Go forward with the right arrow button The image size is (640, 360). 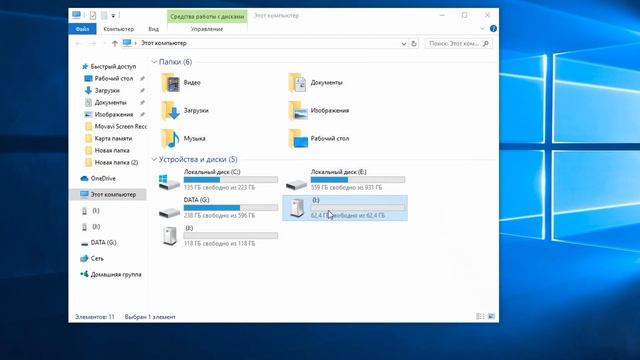[93, 43]
